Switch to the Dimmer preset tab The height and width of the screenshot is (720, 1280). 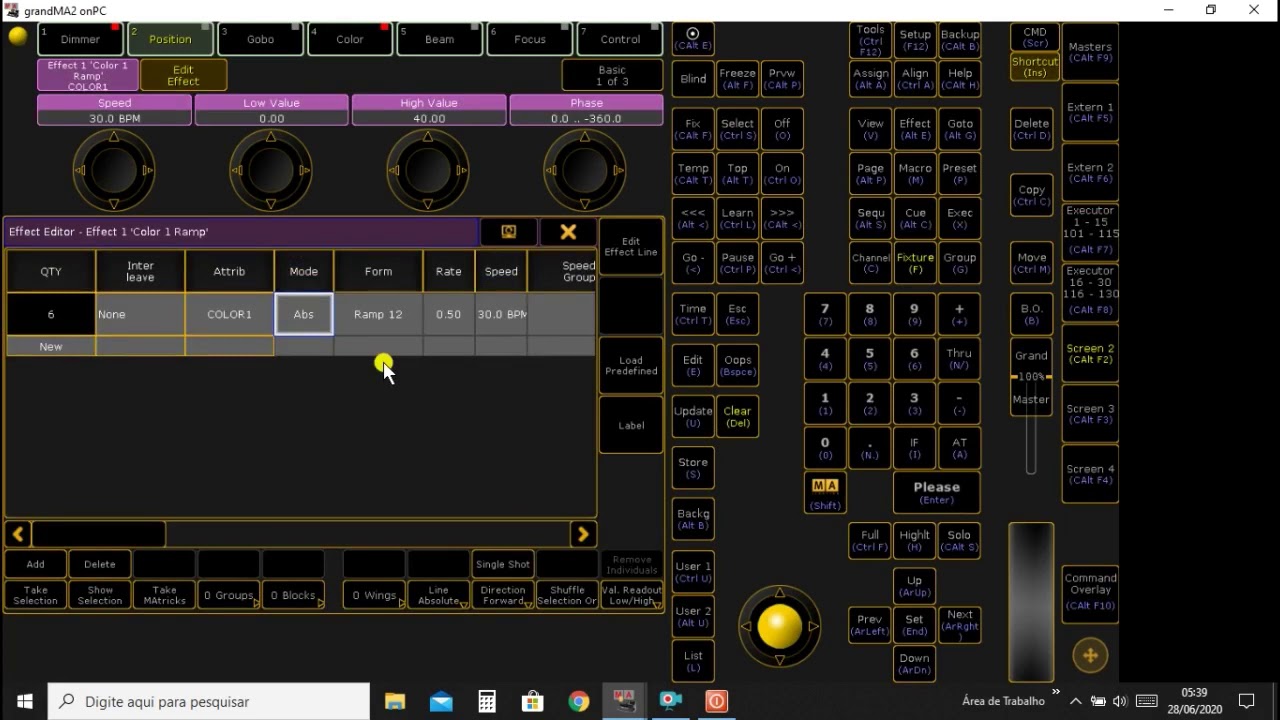pos(81,39)
